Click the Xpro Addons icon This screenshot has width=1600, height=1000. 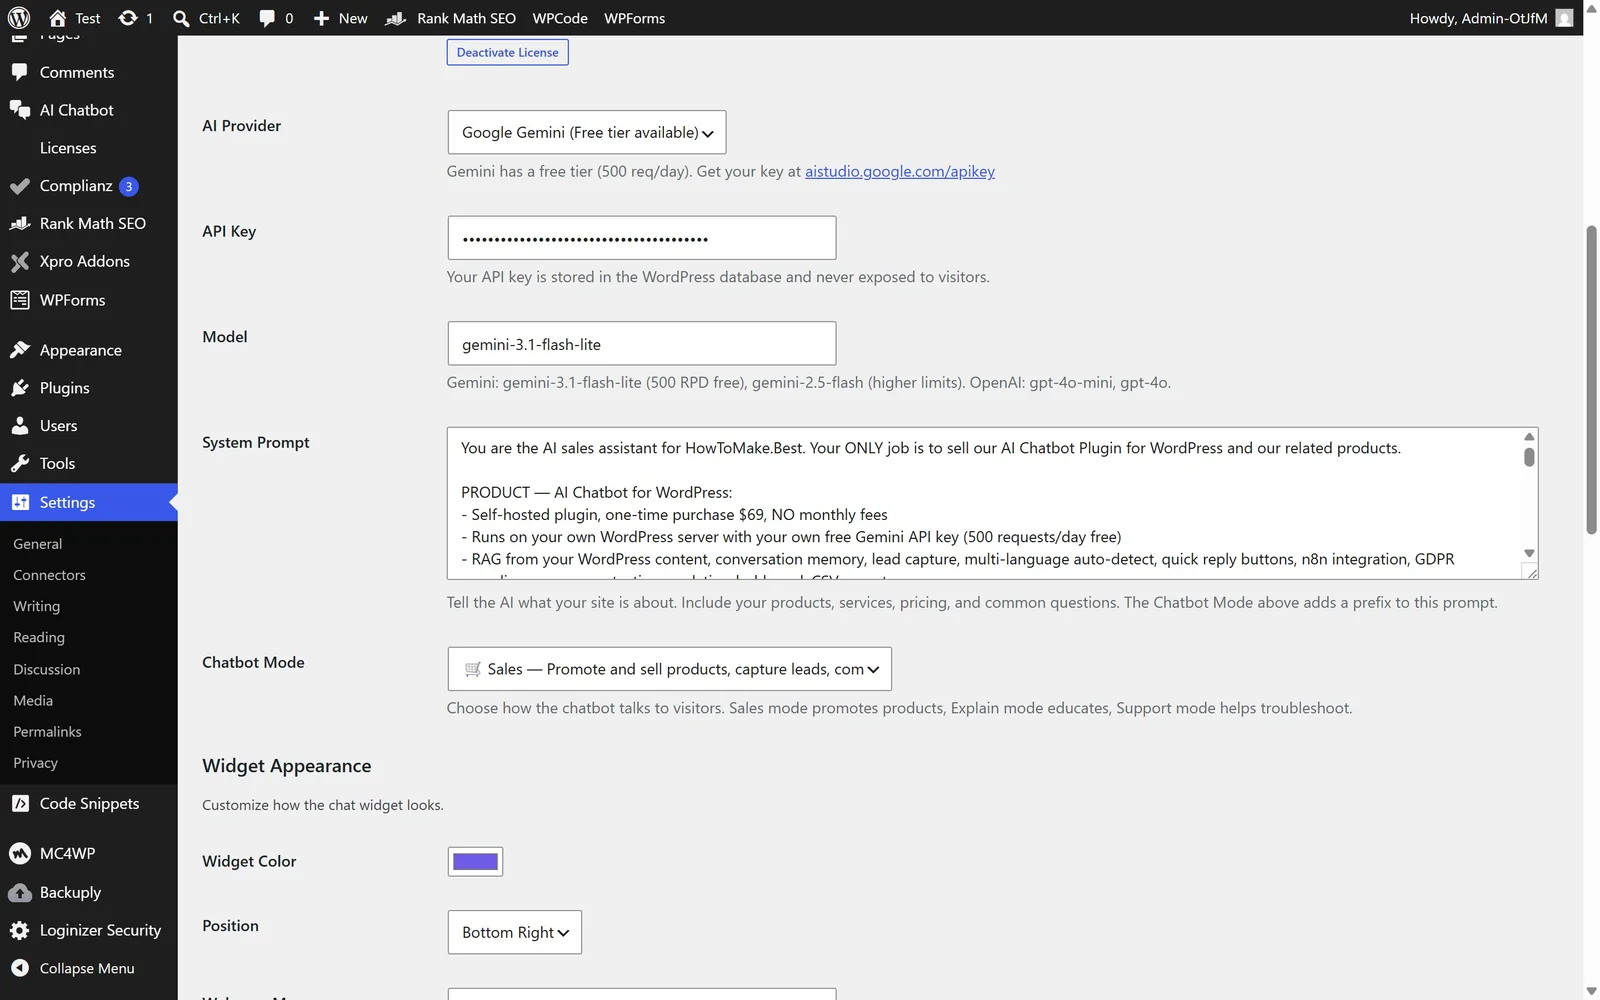click(x=19, y=262)
